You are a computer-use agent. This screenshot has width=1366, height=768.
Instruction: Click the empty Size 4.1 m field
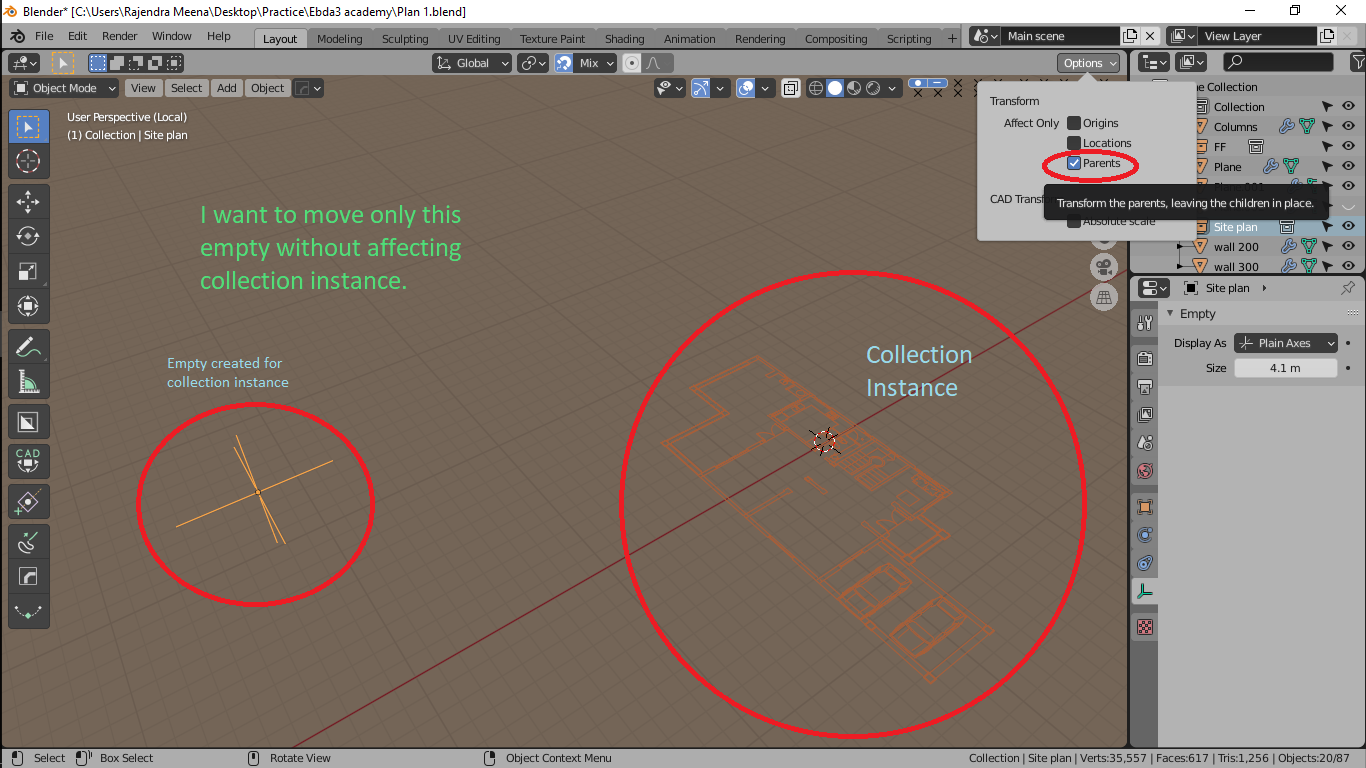coord(1286,368)
